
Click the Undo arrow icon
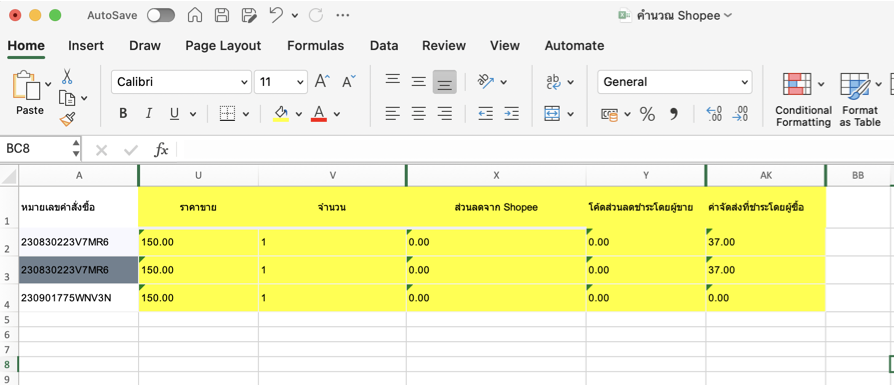point(276,15)
